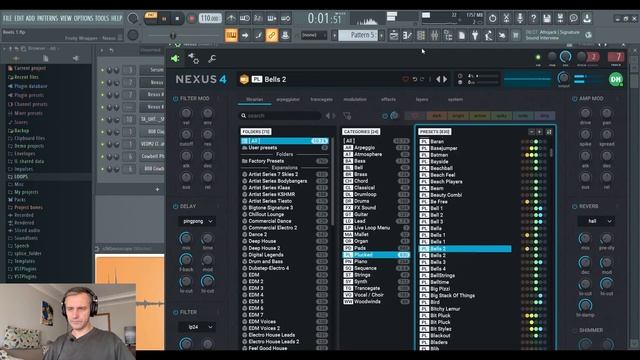This screenshot has height=360, width=640.
Task: Click the download content library icon
Action: (x=587, y=18)
